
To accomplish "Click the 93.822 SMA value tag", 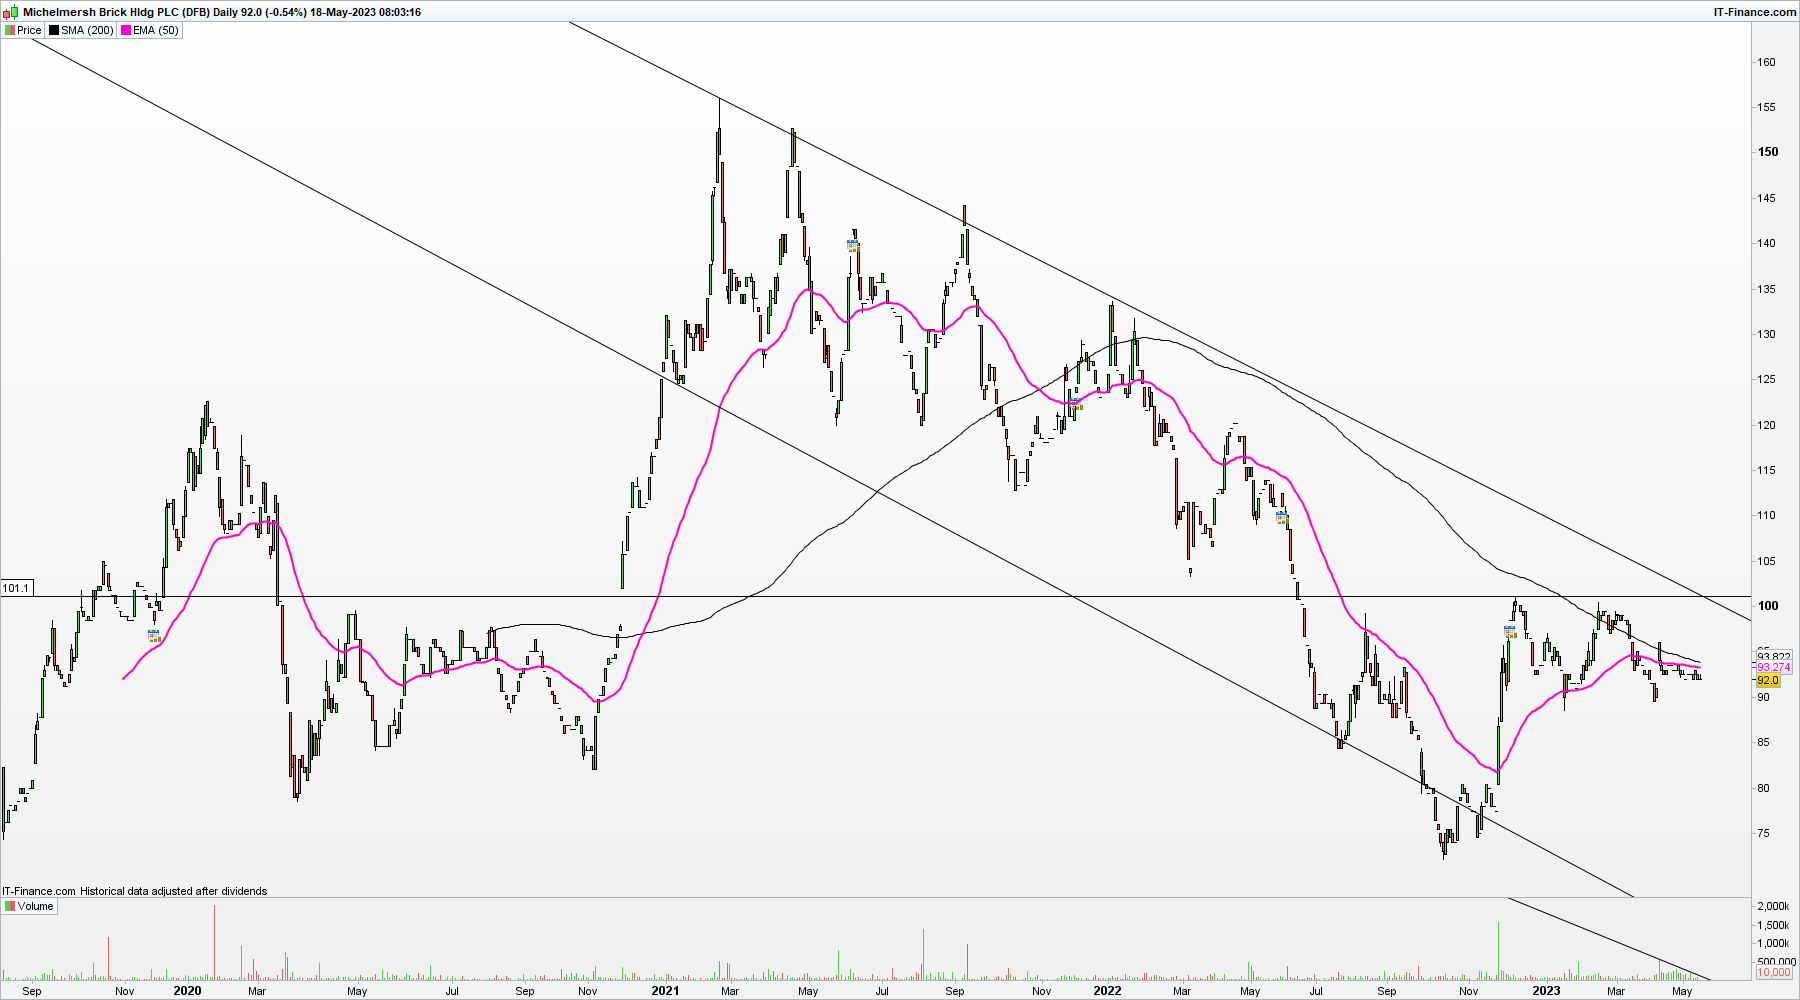I will pos(1773,656).
